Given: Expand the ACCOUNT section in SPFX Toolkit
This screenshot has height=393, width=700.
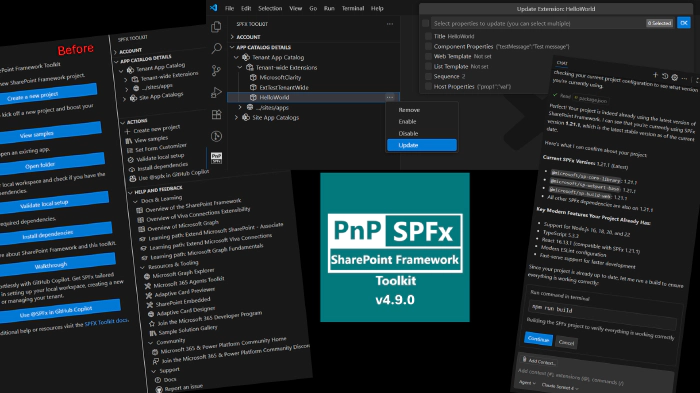Looking at the screenshot, I should [x=232, y=37].
